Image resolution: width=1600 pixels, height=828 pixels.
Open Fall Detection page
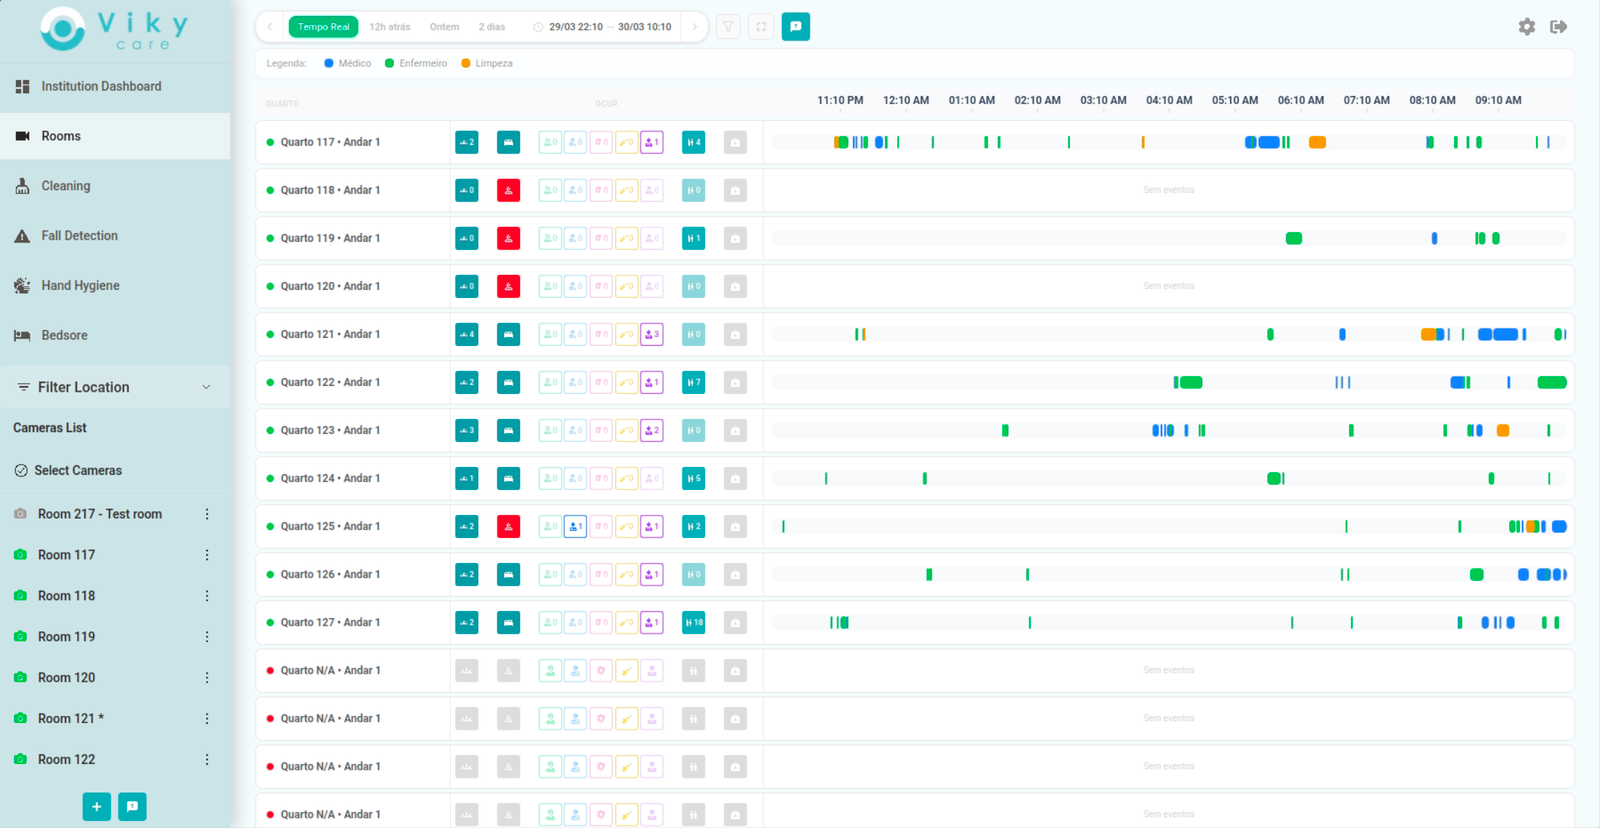pos(115,236)
